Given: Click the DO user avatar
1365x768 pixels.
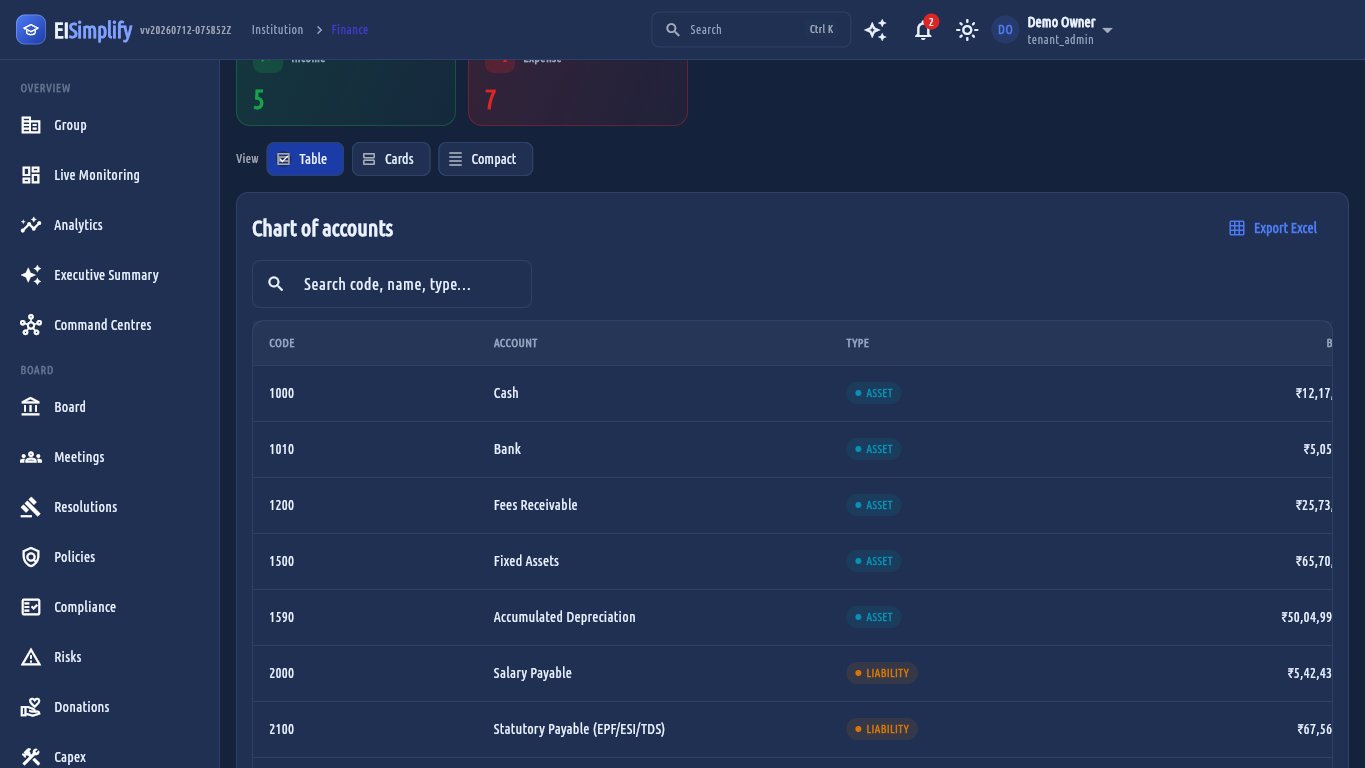Looking at the screenshot, I should pyautogui.click(x=1005, y=30).
